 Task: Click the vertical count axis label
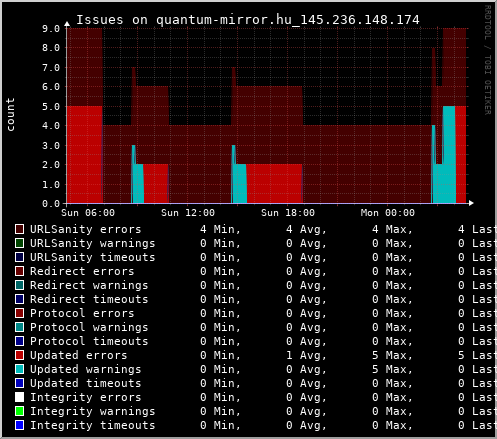pyautogui.click(x=10, y=114)
